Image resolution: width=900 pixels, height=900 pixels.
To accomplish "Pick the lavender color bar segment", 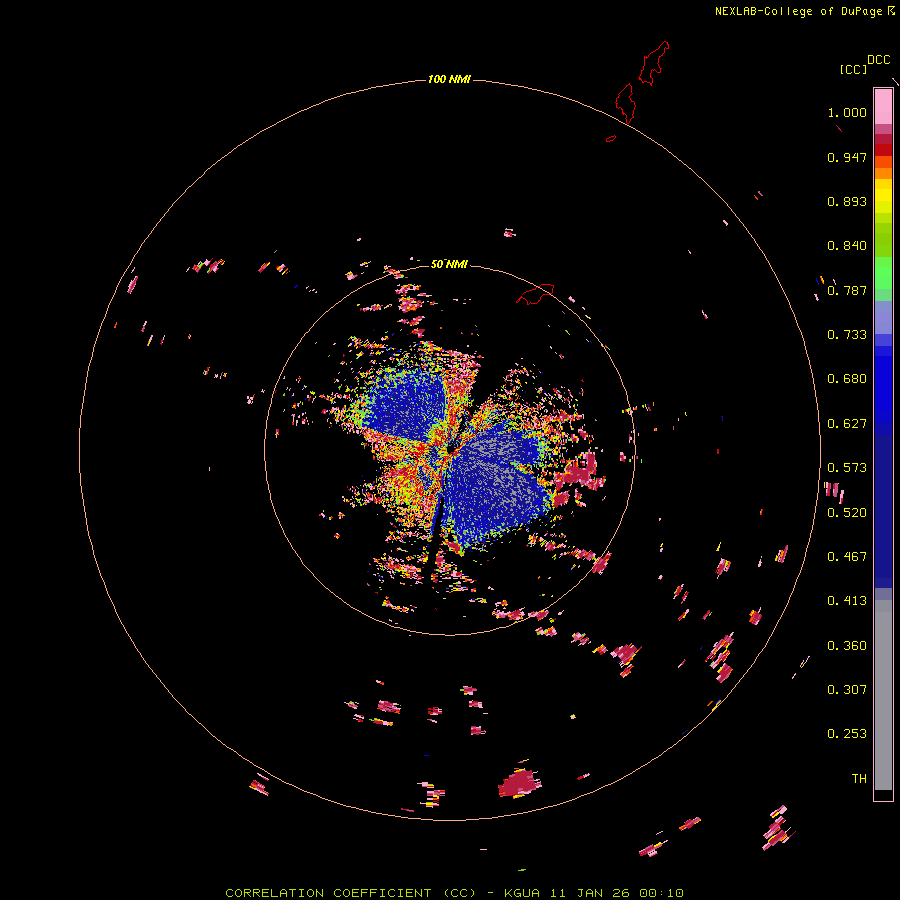I will click(x=883, y=317).
